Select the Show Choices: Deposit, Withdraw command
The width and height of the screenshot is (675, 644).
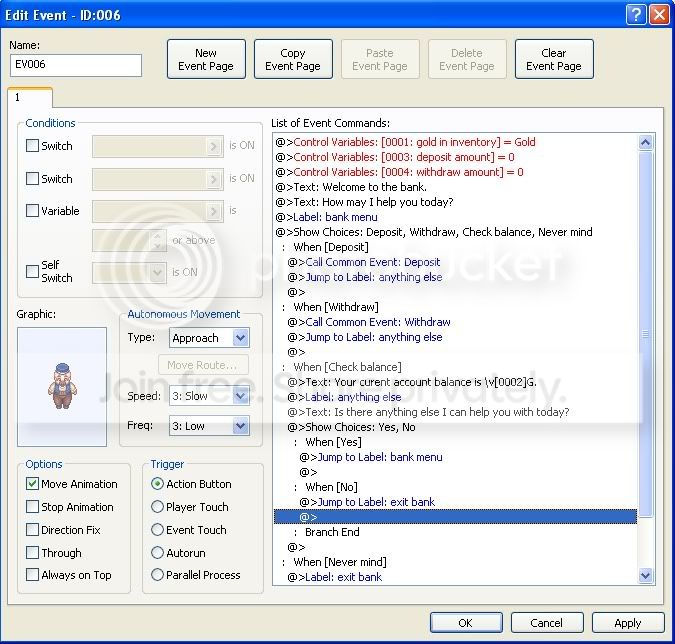(x=440, y=232)
